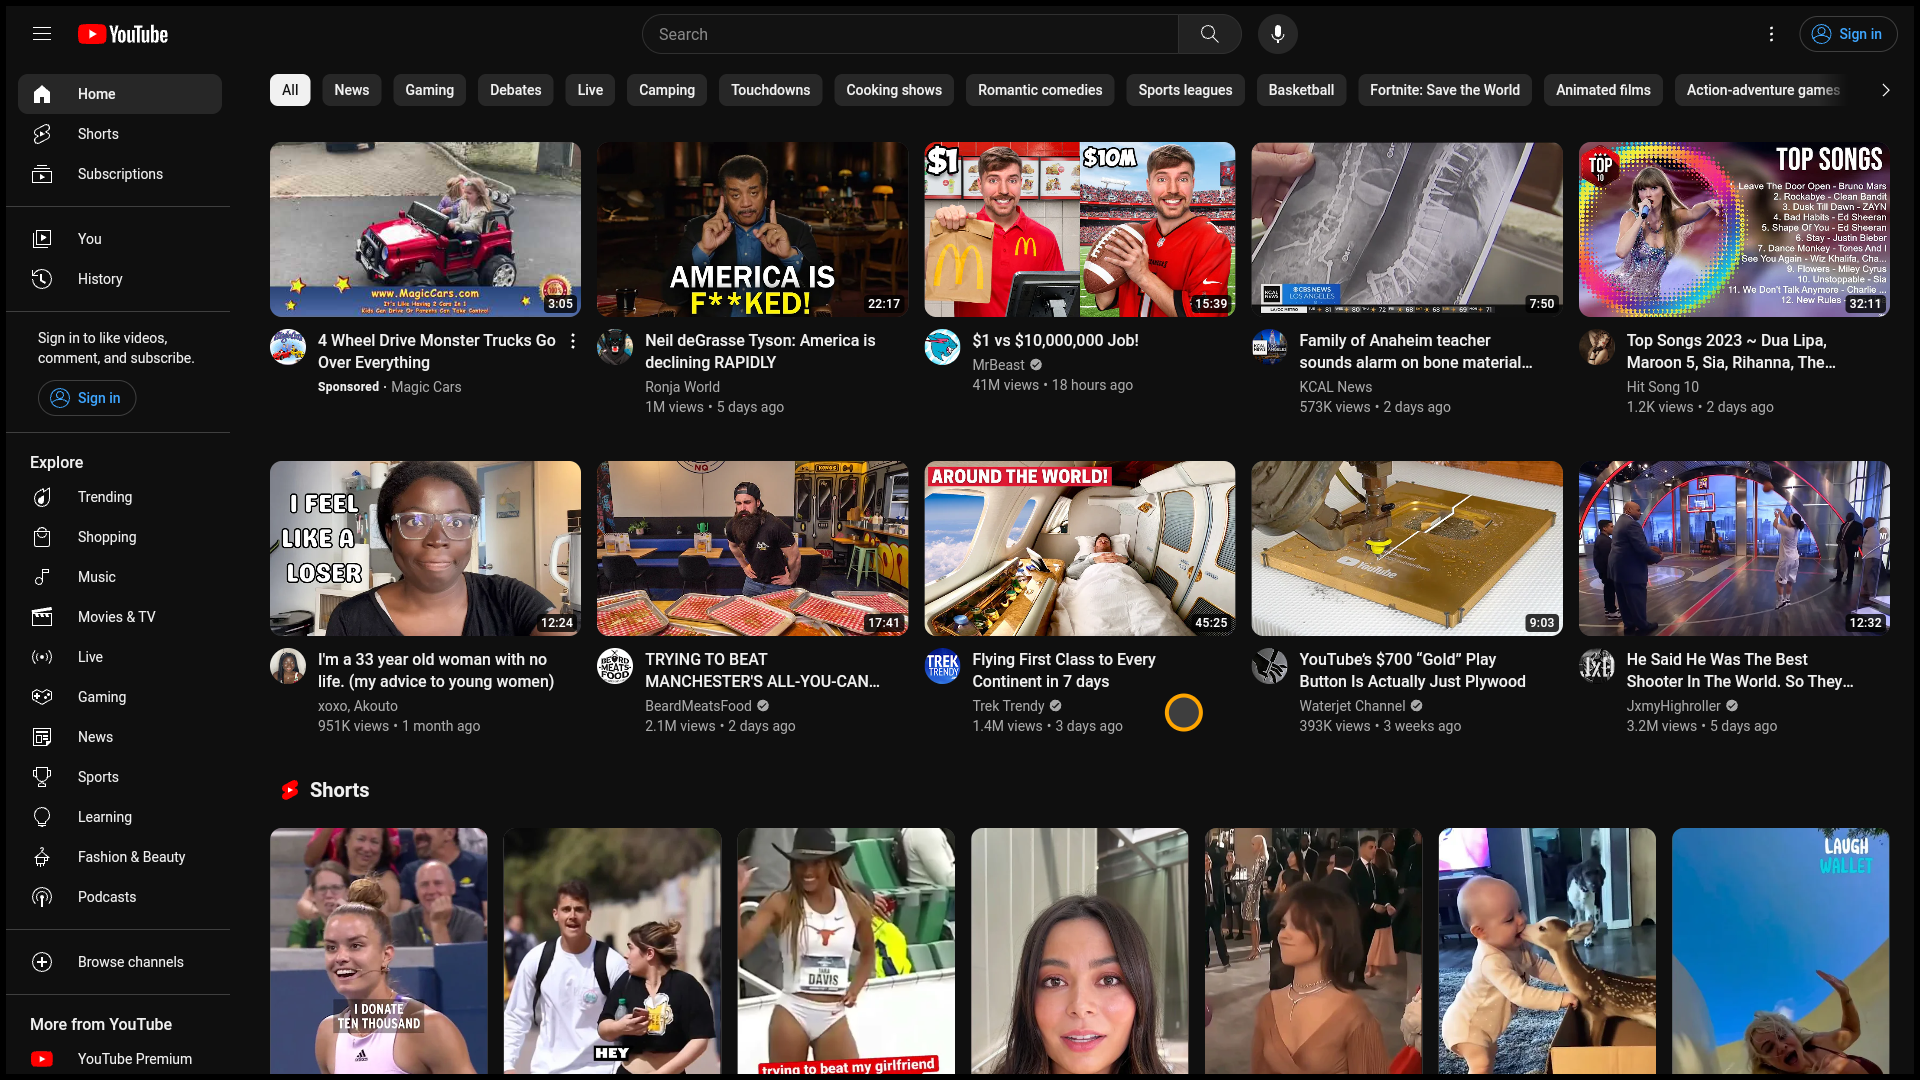Open Learning in Explore
Viewport: 1920px width, 1080px height.
click(x=120, y=817)
